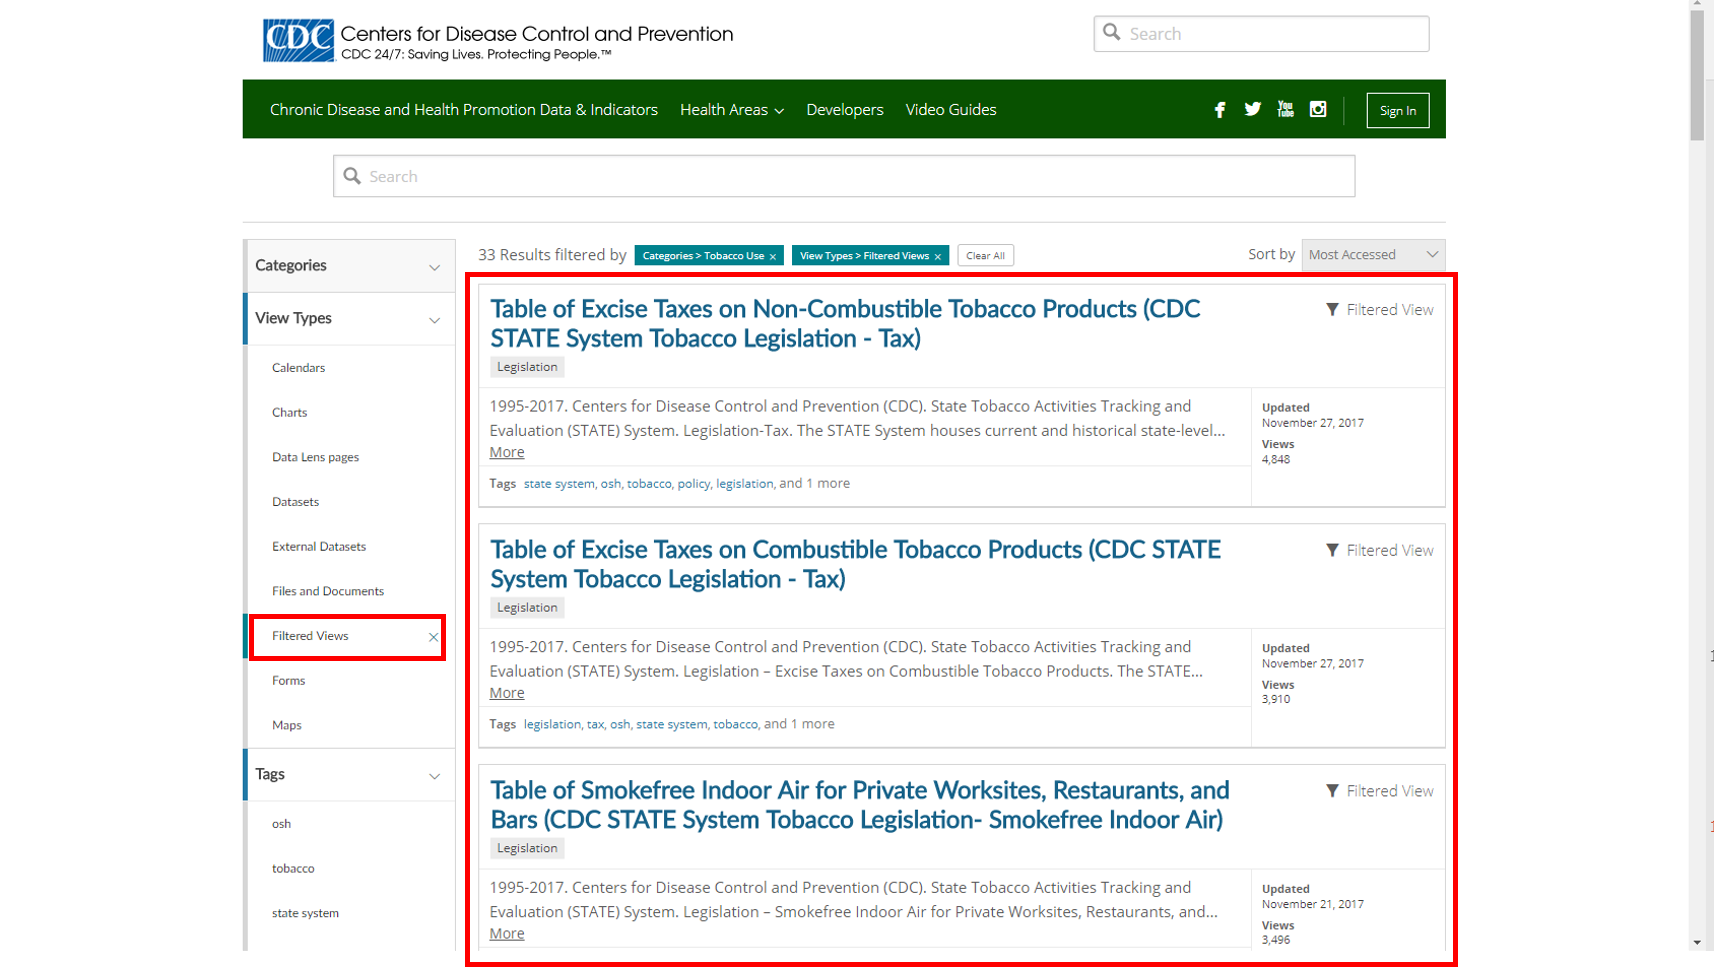Viewport: 1714px width, 967px height.
Task: Filter by Charts view type
Action: [x=290, y=413]
